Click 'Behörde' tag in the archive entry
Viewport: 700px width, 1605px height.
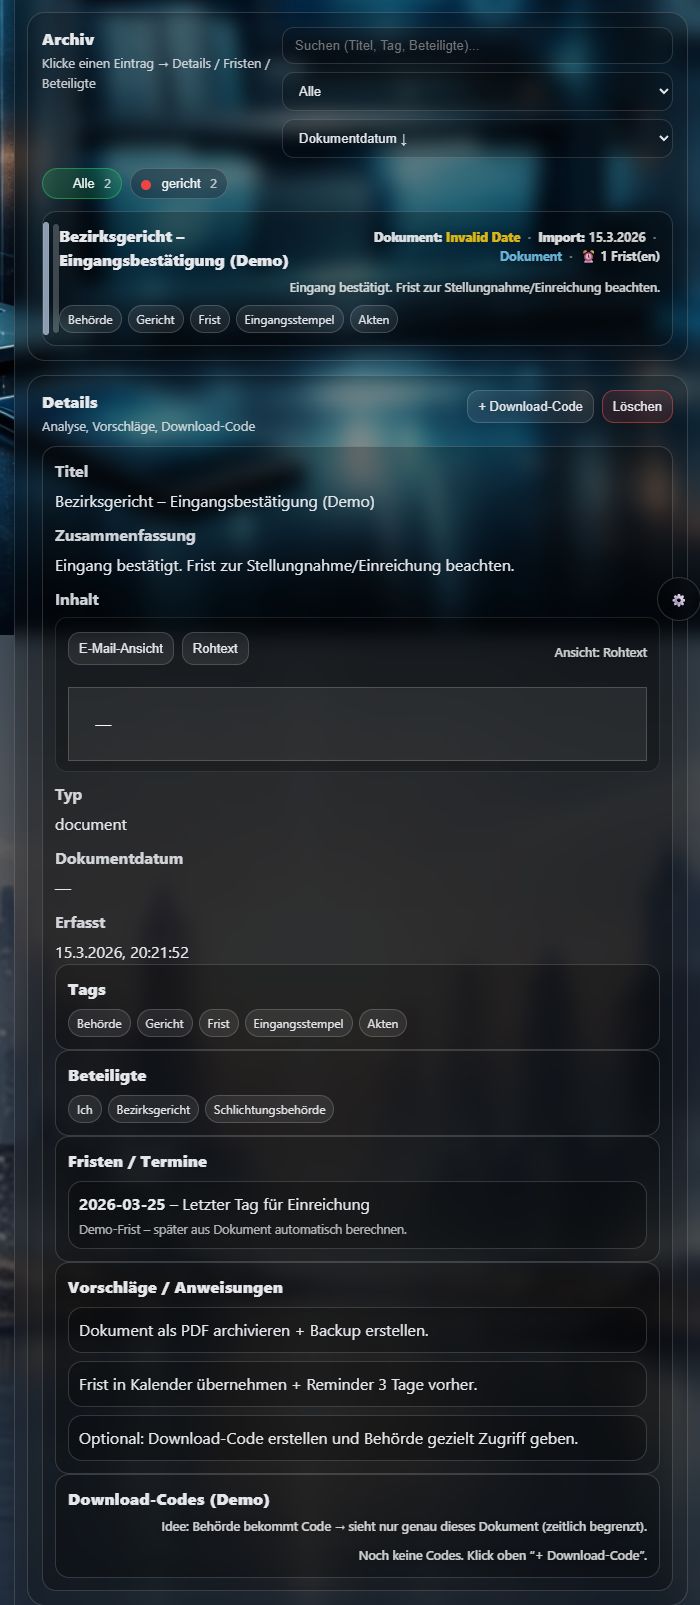click(x=91, y=320)
